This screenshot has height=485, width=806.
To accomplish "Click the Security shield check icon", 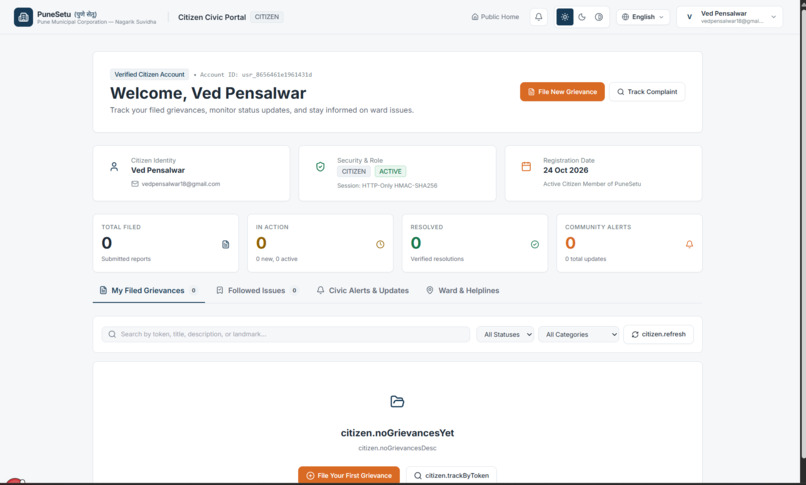I will coord(320,167).
